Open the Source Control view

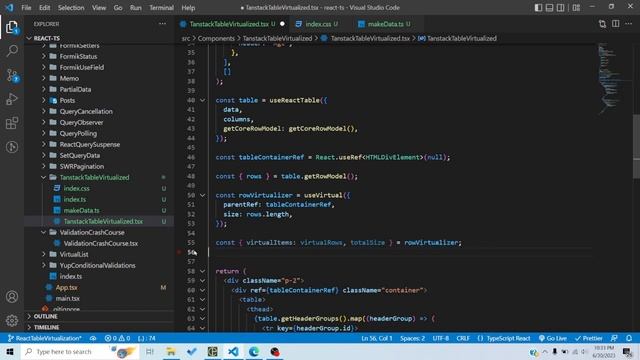[12, 75]
